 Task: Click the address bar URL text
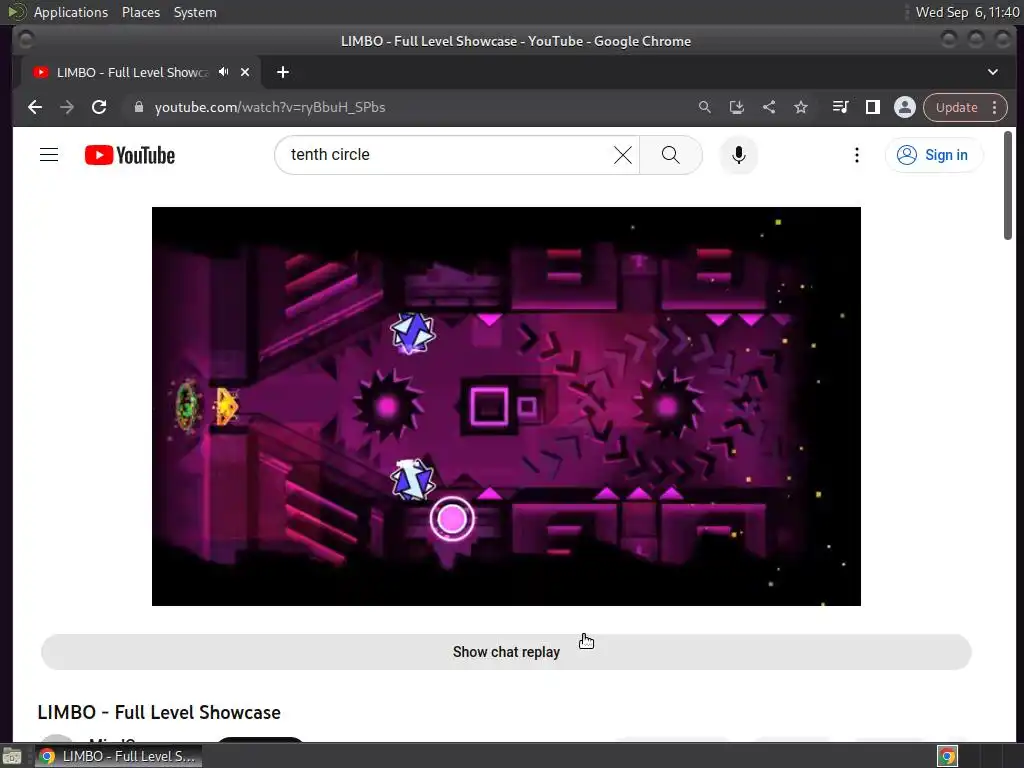[270, 107]
